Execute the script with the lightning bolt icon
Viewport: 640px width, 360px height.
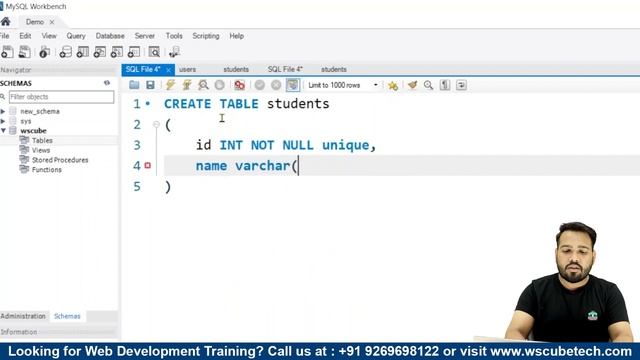pos(170,85)
